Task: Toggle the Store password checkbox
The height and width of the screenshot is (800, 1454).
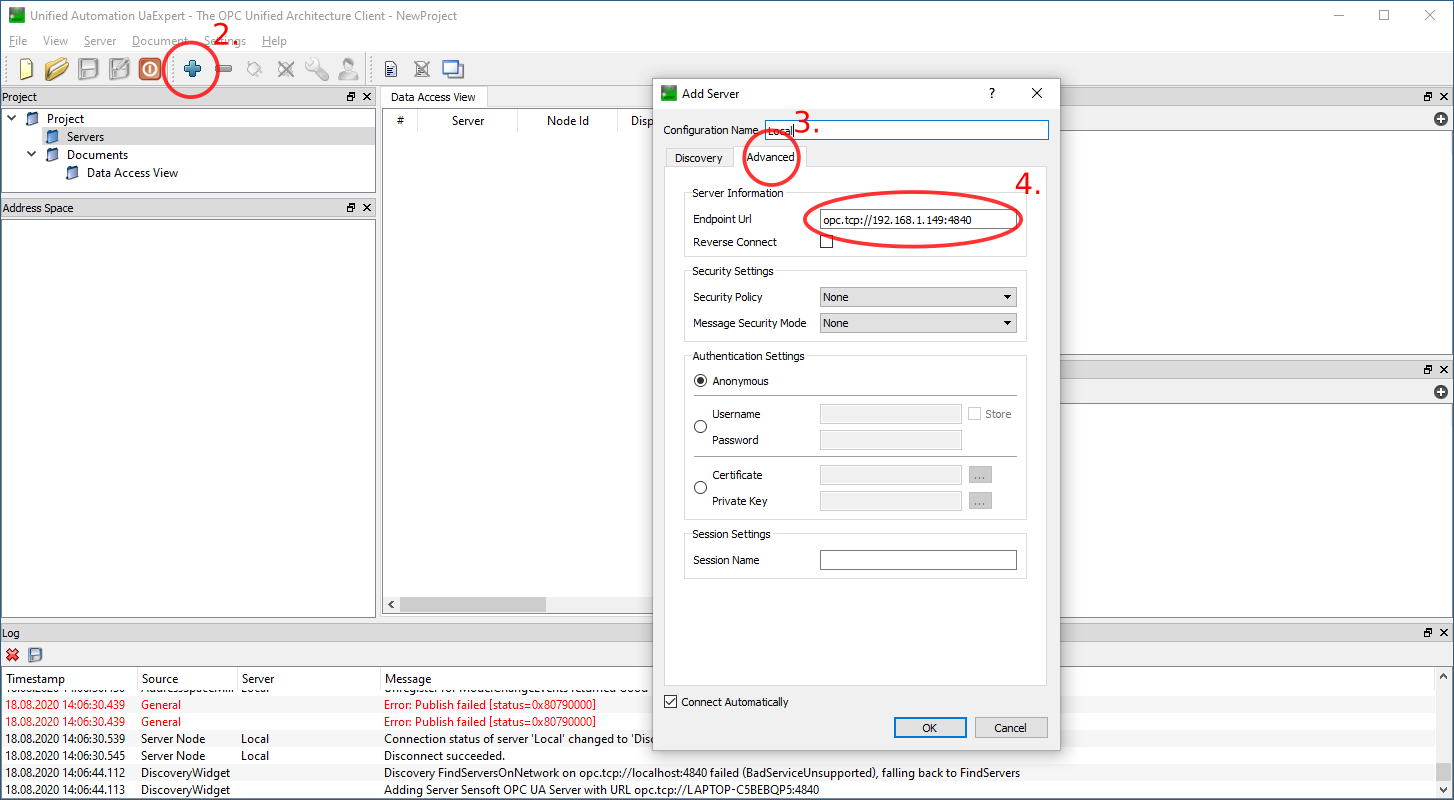Action: pyautogui.click(x=974, y=414)
